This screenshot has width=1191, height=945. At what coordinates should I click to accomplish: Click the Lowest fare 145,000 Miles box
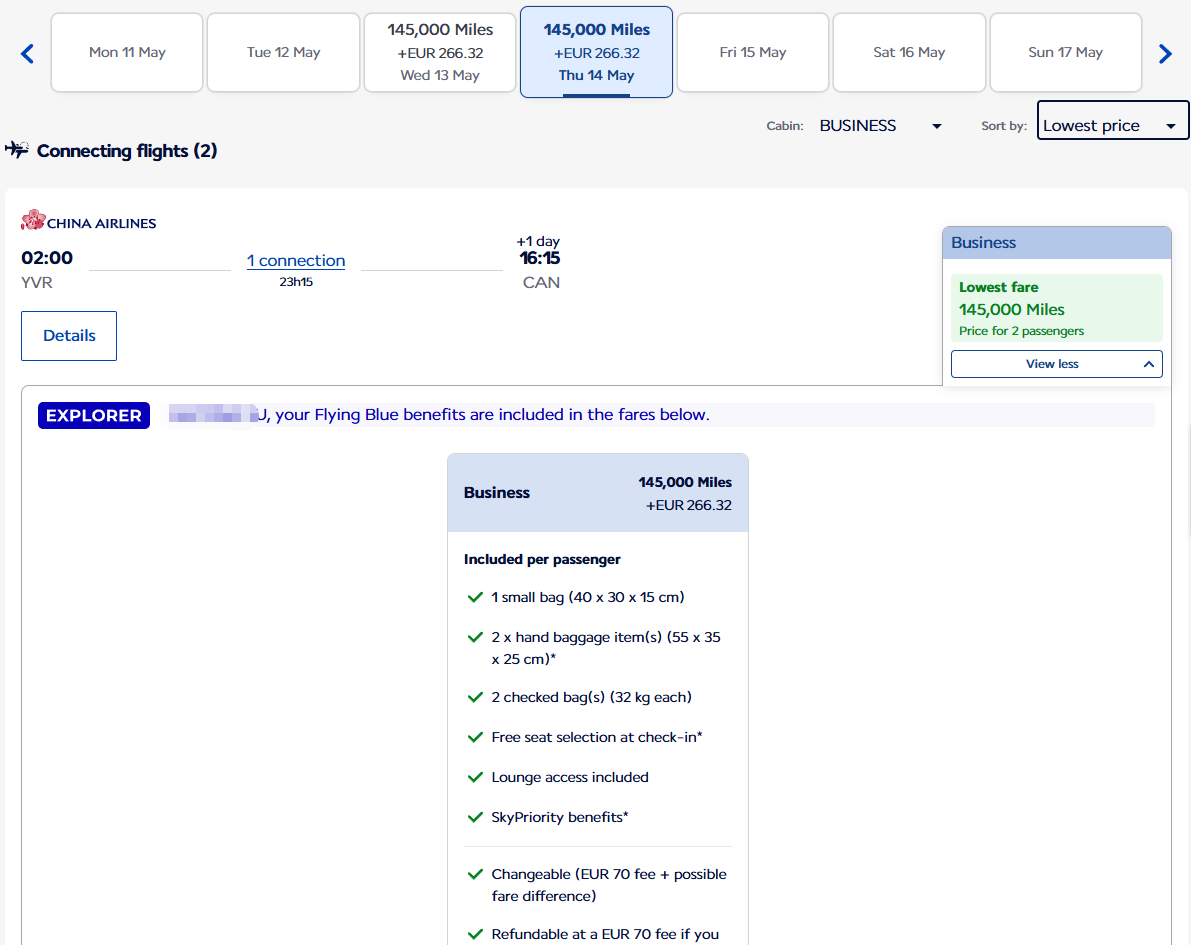[1056, 309]
